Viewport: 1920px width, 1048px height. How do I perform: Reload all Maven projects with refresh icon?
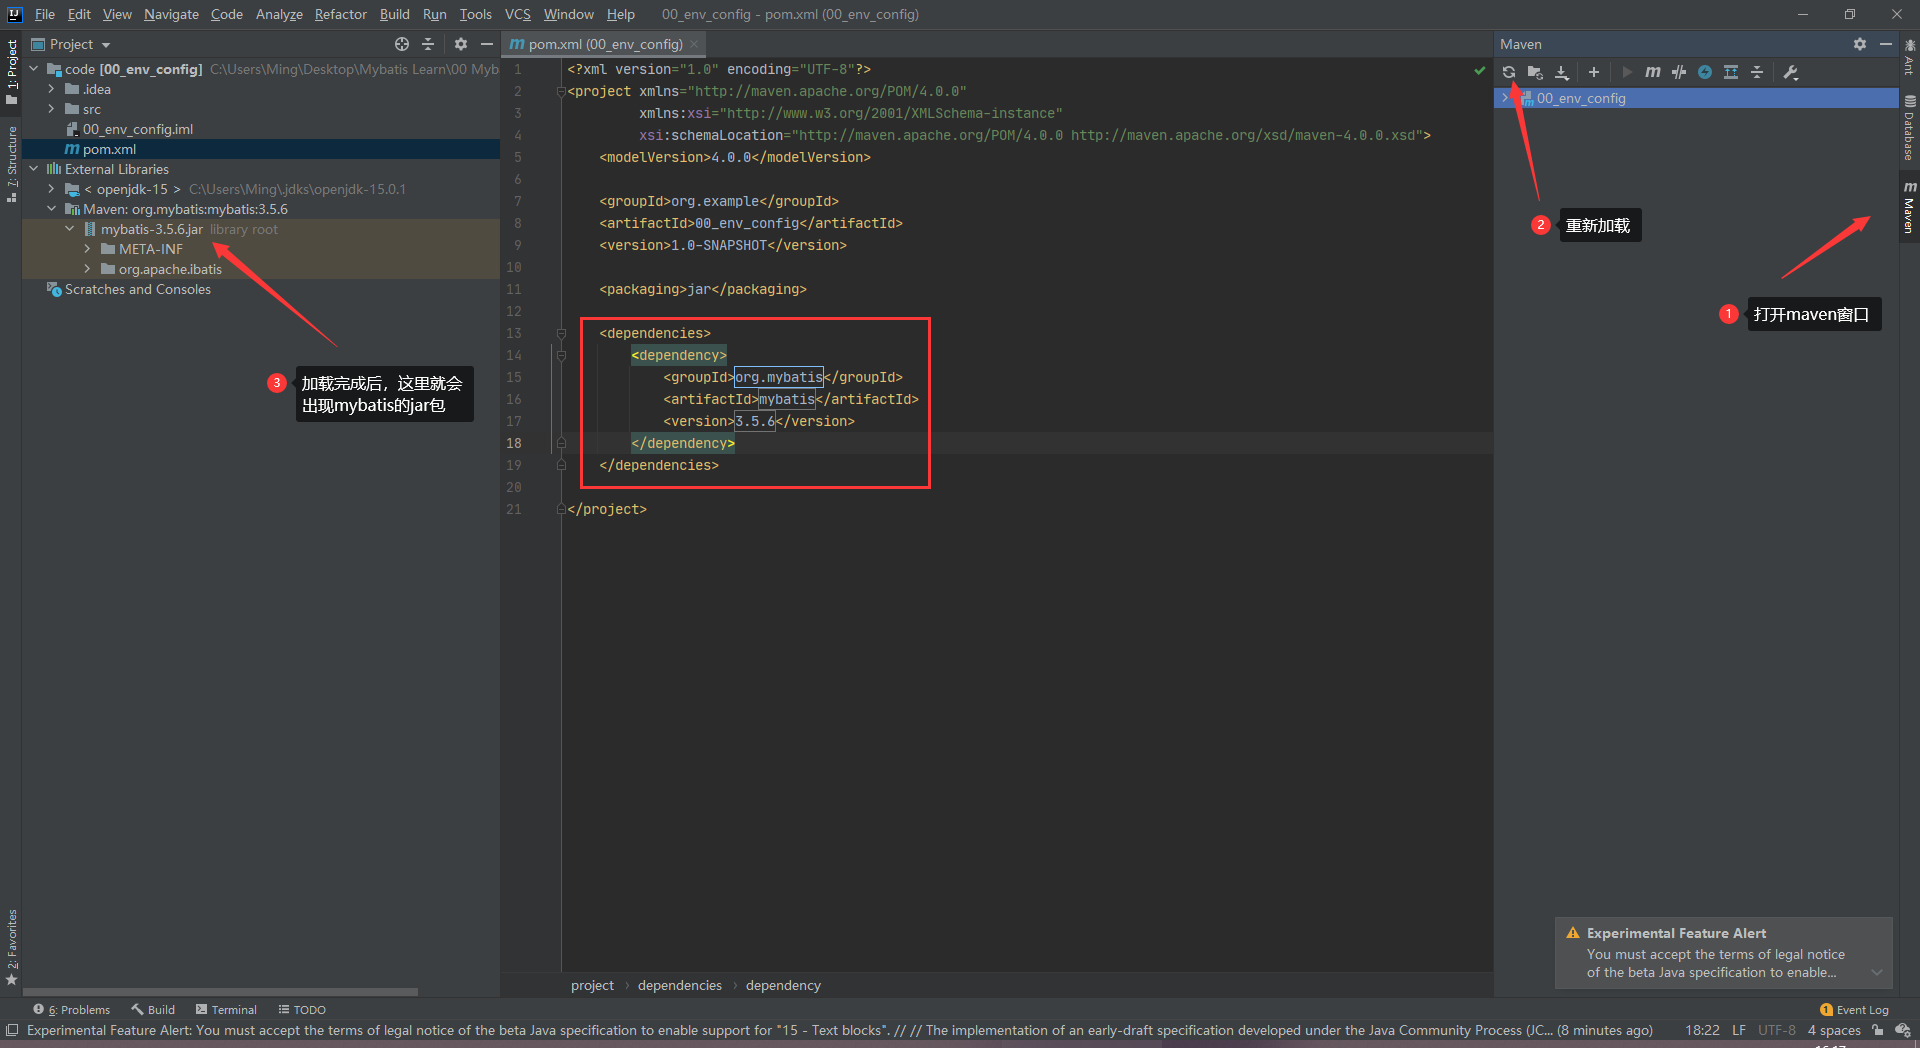(x=1509, y=72)
